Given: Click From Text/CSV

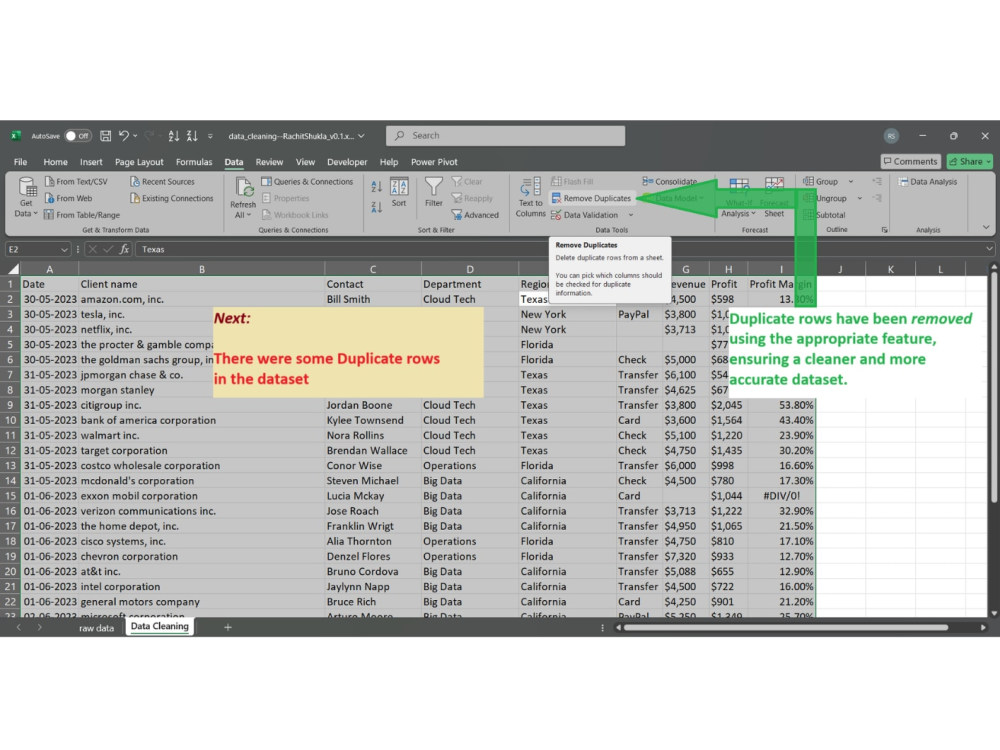Looking at the screenshot, I should coord(76,182).
